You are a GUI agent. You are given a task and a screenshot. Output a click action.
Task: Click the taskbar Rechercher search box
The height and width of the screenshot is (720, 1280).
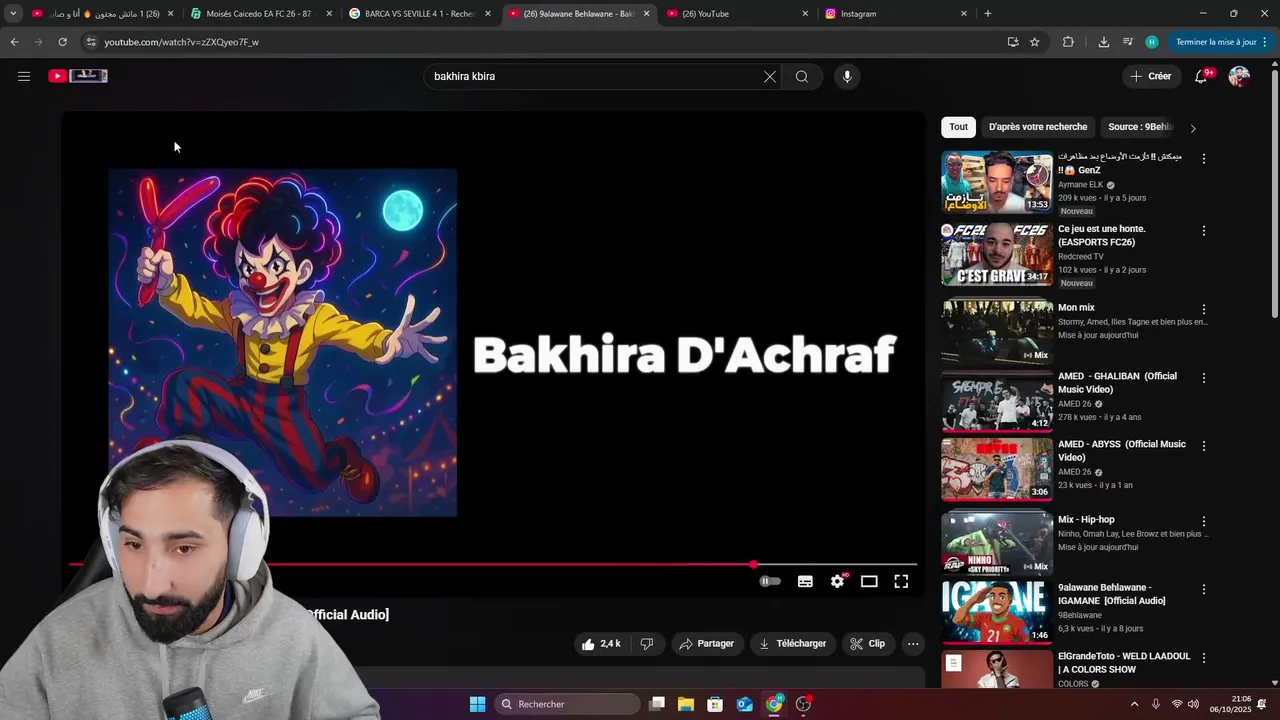[569, 704]
